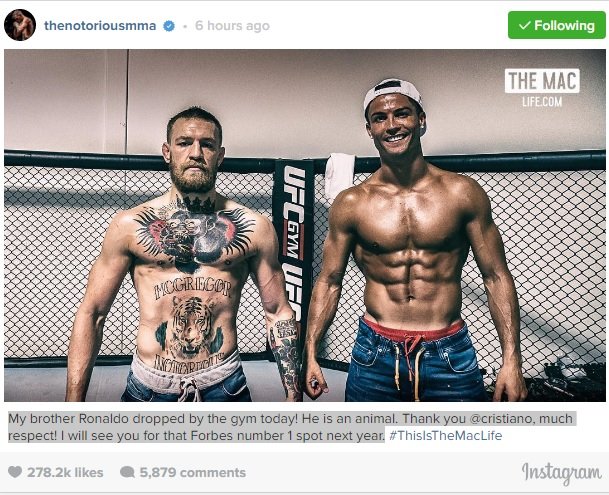Click the vertical UFC GYM banner
The image size is (609, 495).
293,249
